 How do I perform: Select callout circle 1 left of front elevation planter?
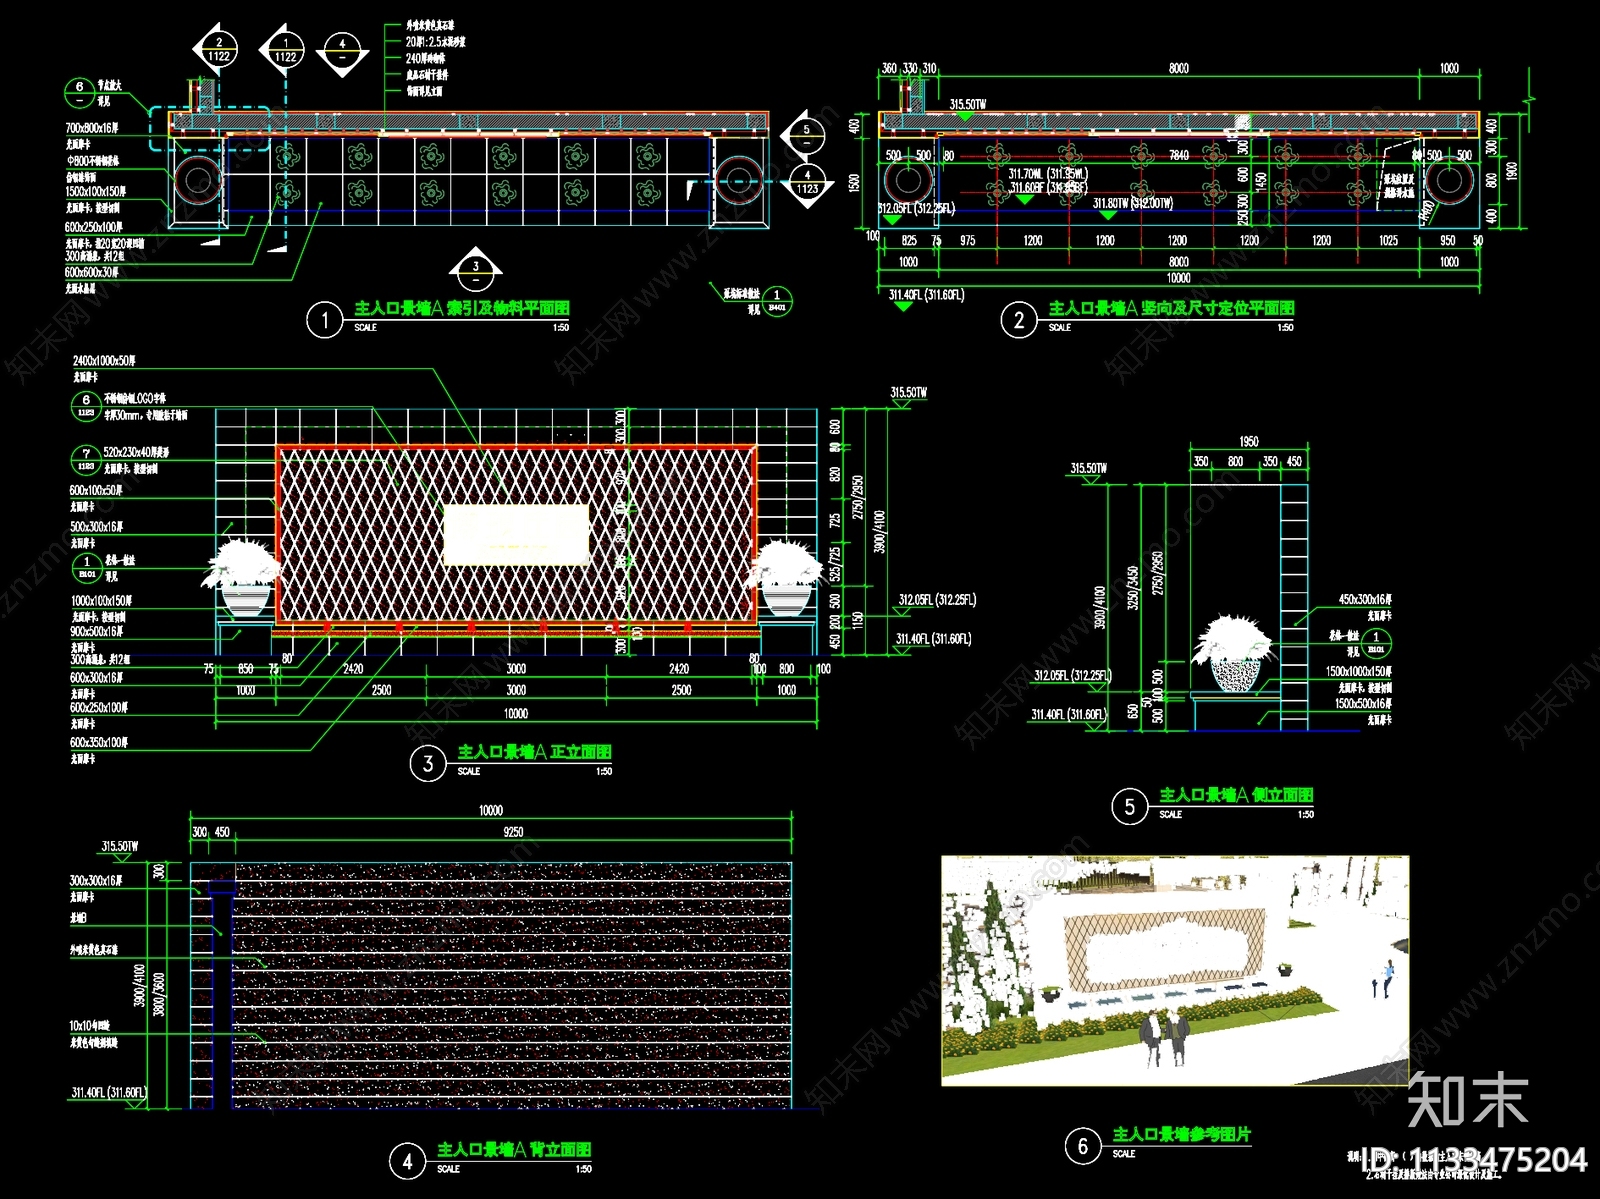coord(87,568)
